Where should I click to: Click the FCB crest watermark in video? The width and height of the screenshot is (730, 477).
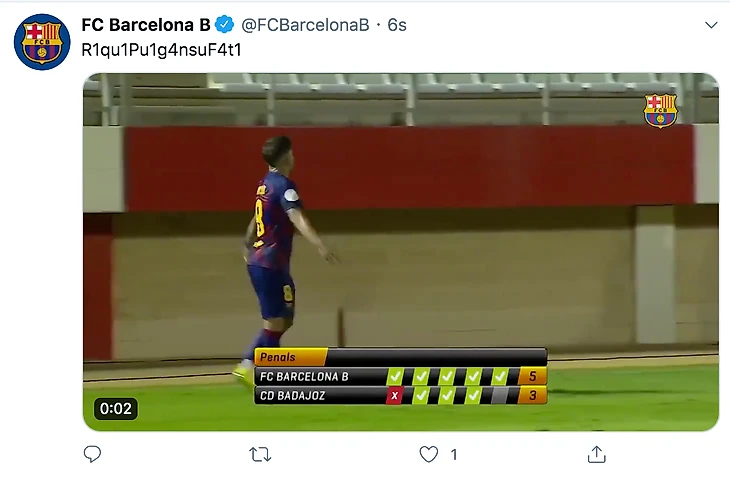pos(660,110)
